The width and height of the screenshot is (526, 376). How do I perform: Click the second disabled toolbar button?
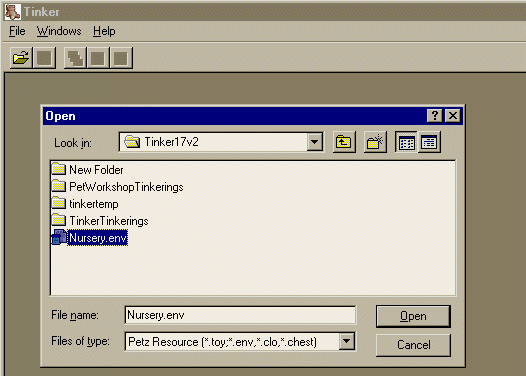point(44,58)
